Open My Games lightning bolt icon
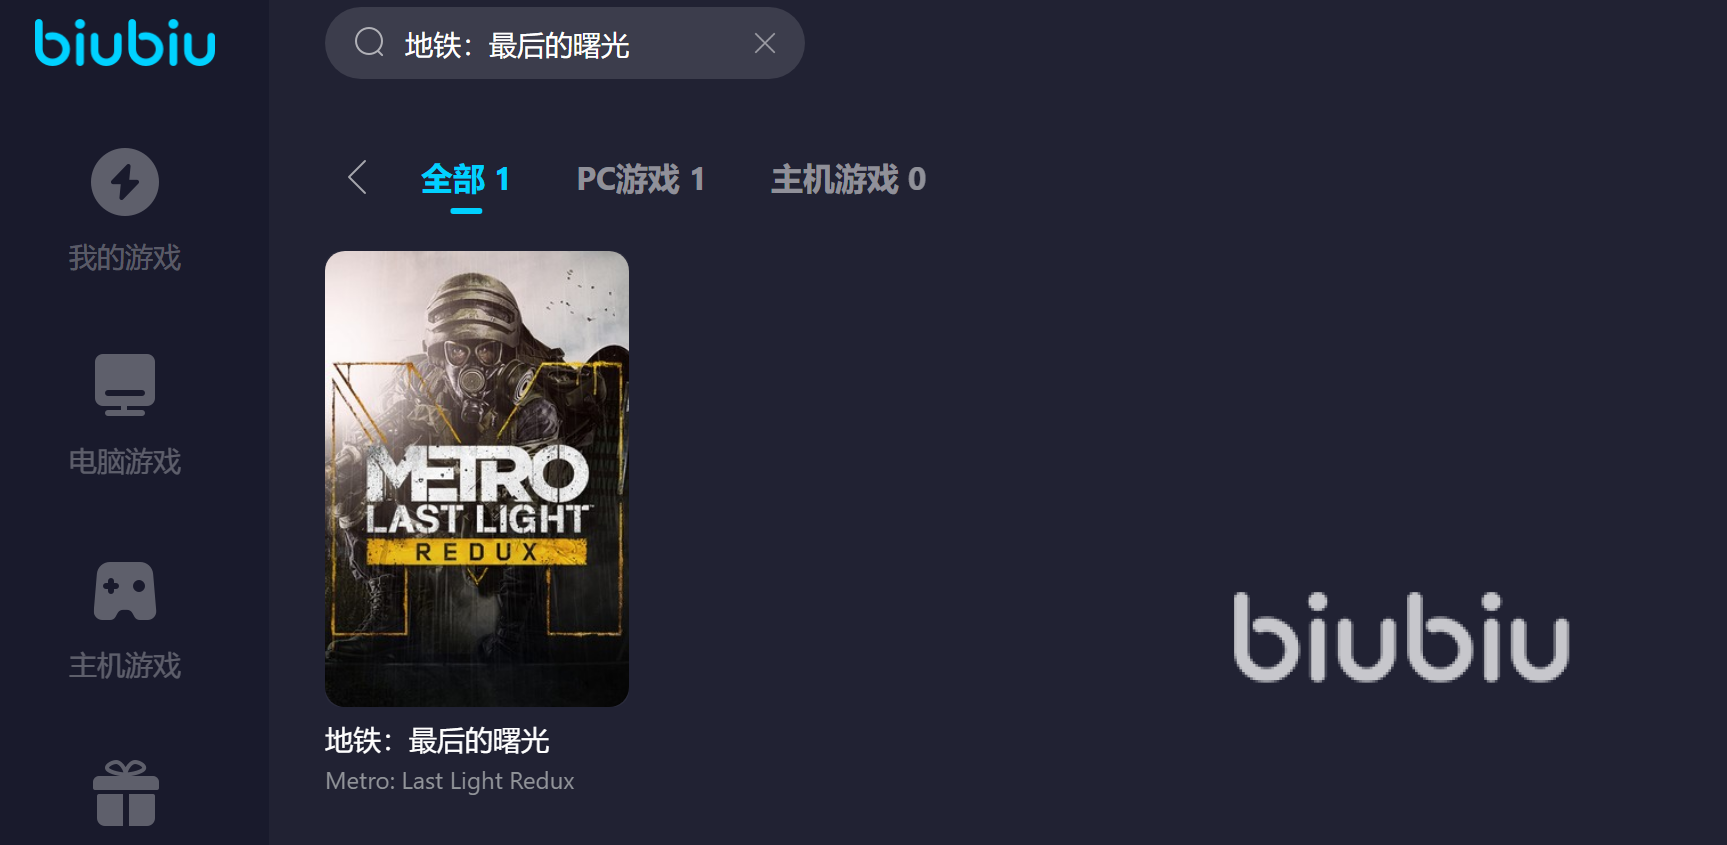The image size is (1727, 845). [125, 182]
